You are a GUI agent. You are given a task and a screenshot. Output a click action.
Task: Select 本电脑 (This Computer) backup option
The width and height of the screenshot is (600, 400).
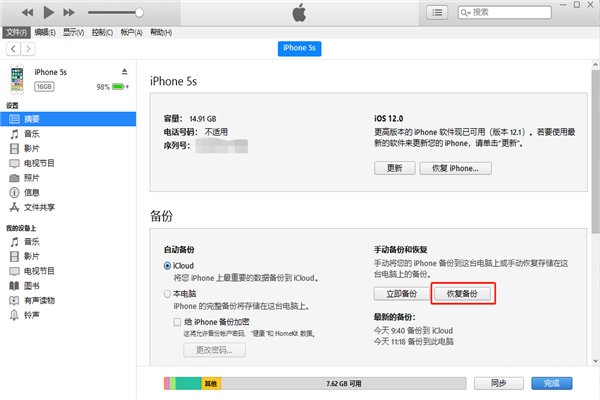click(167, 294)
